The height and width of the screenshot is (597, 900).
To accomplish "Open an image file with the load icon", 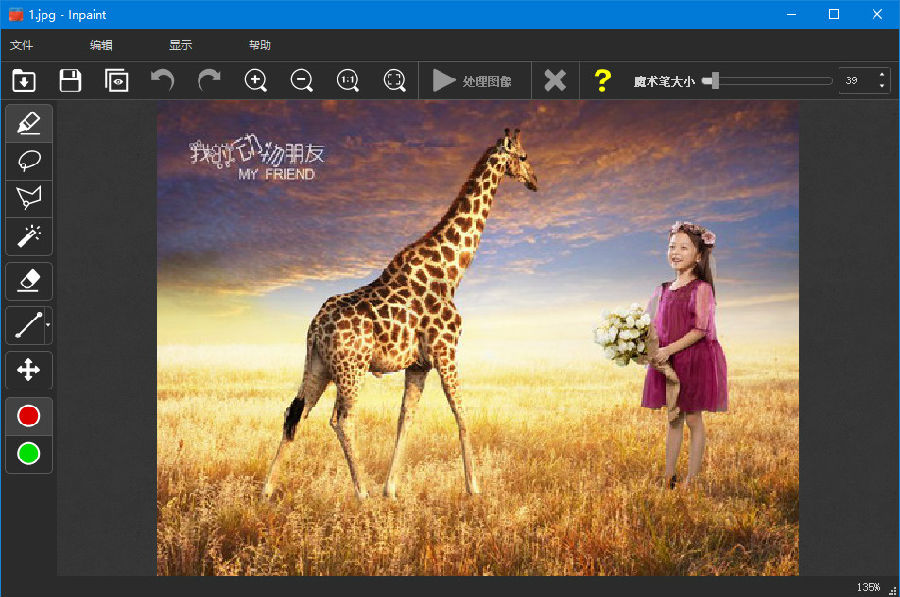I will tap(24, 80).
